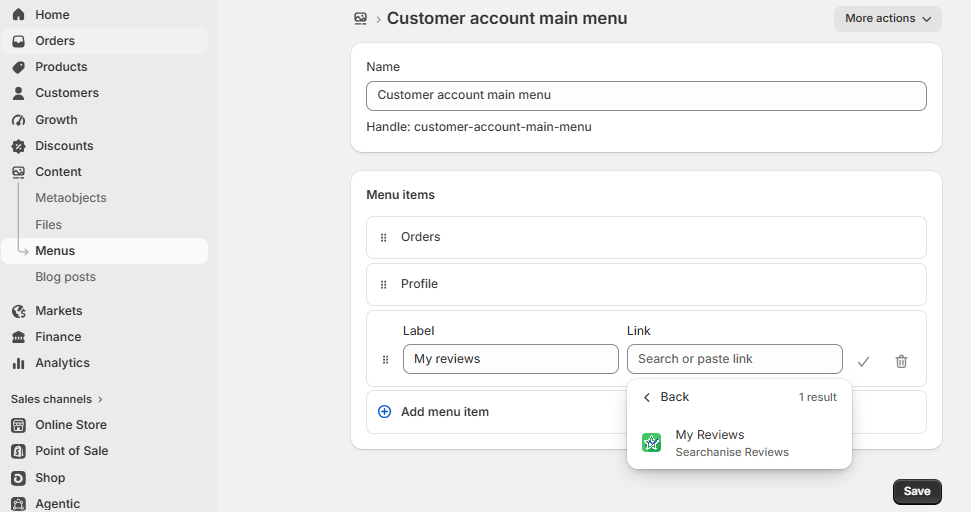Click the plus icon for Add menu item
This screenshot has height=512, width=971.
[385, 412]
